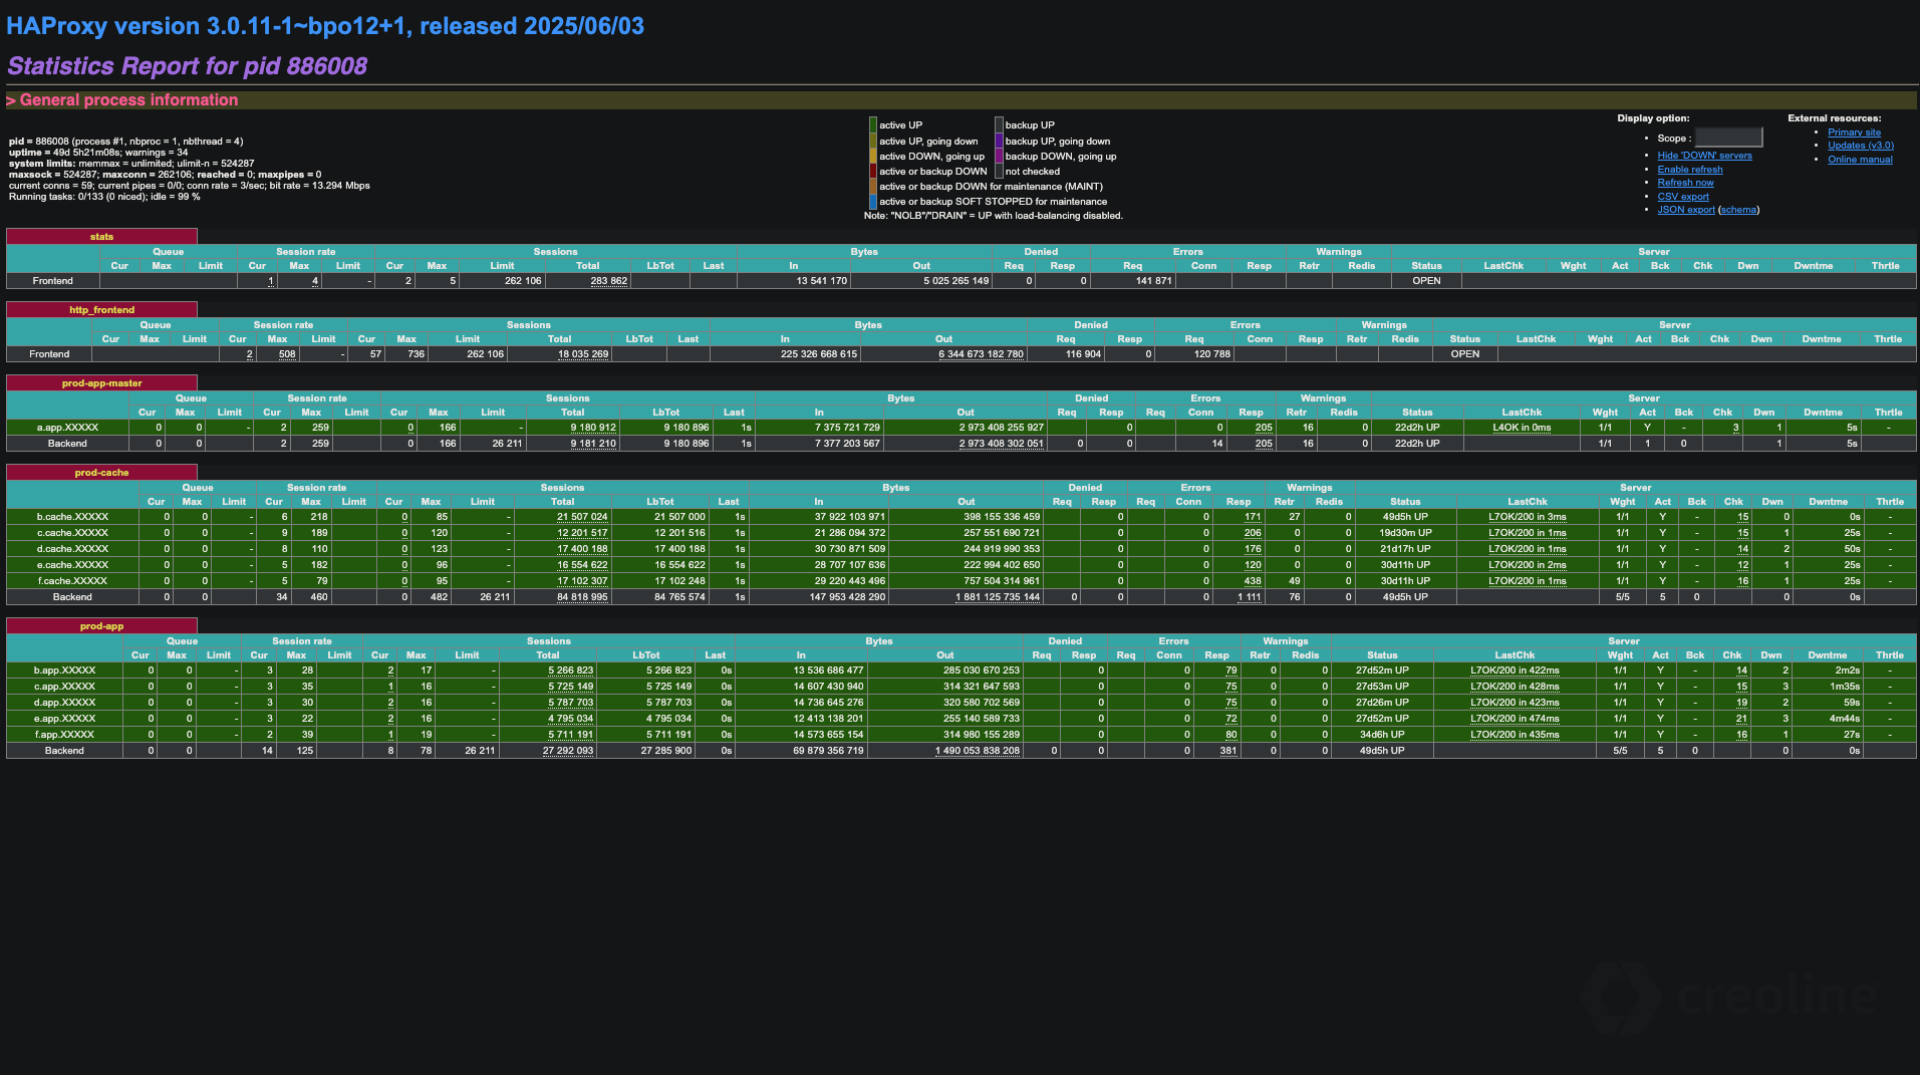Select the c.cache.XXXXX server name

[x=73, y=533]
